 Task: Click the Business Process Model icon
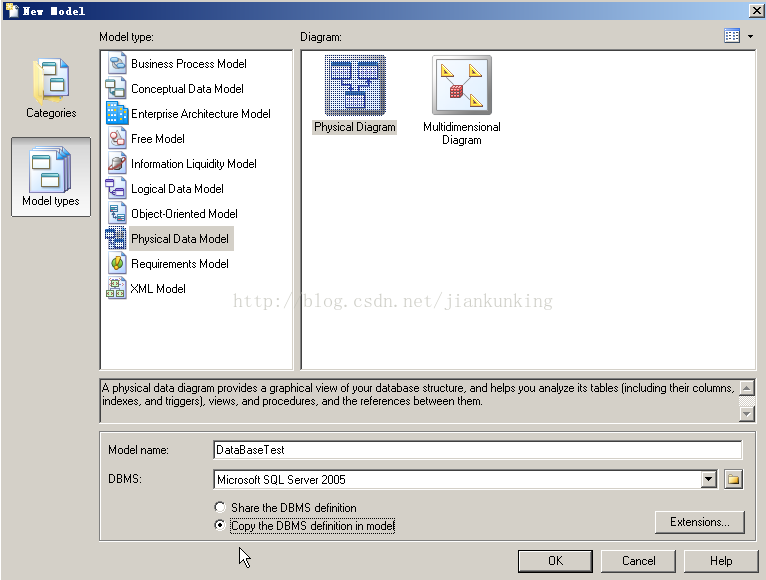click(117, 64)
